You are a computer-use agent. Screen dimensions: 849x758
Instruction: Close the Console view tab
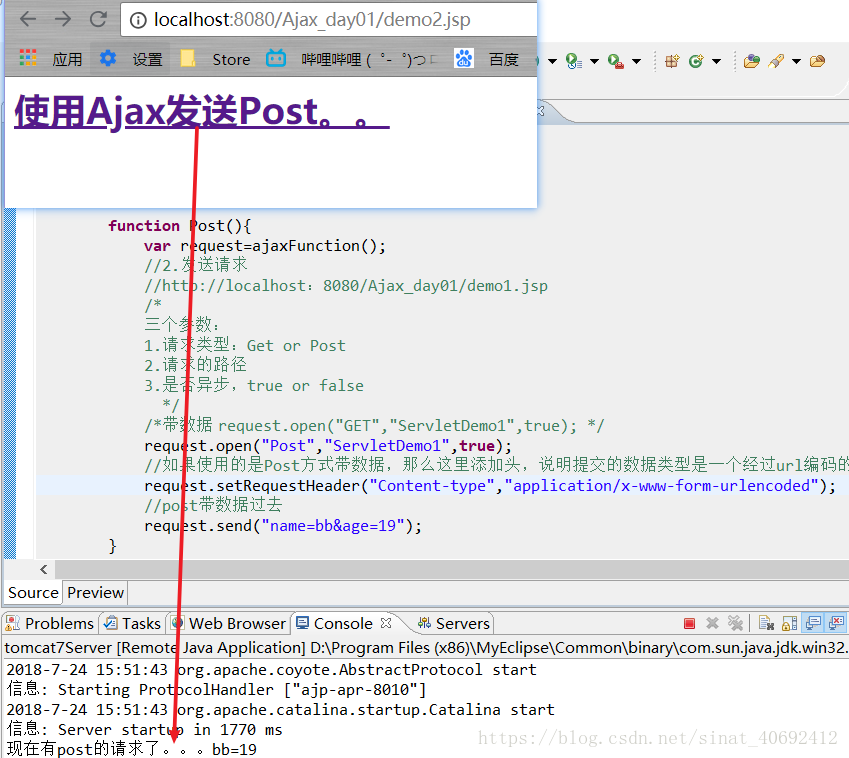[386, 623]
